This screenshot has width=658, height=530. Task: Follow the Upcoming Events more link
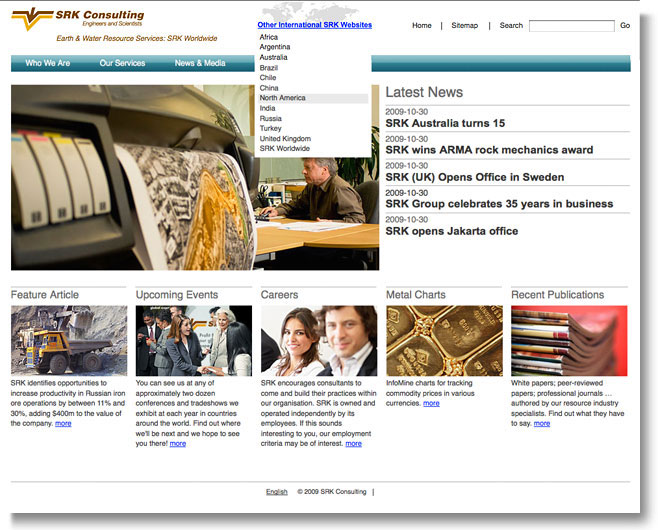178,444
